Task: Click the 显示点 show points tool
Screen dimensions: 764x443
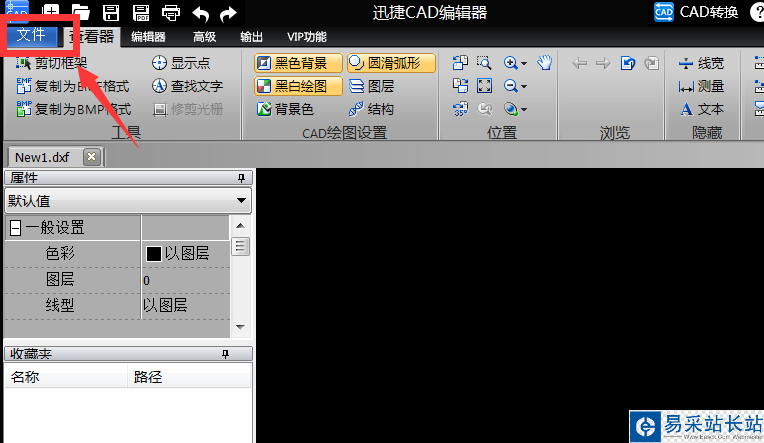Action: coord(181,63)
